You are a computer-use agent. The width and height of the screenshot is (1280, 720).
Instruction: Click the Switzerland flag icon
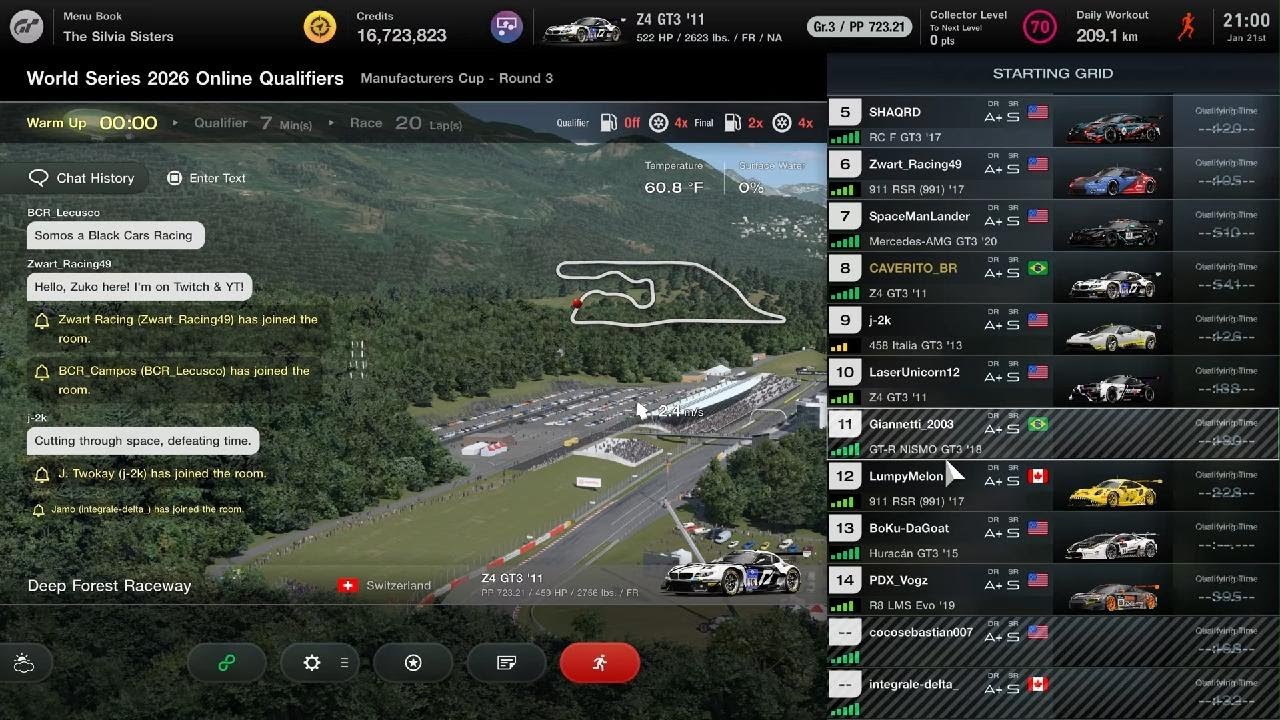pyautogui.click(x=348, y=586)
